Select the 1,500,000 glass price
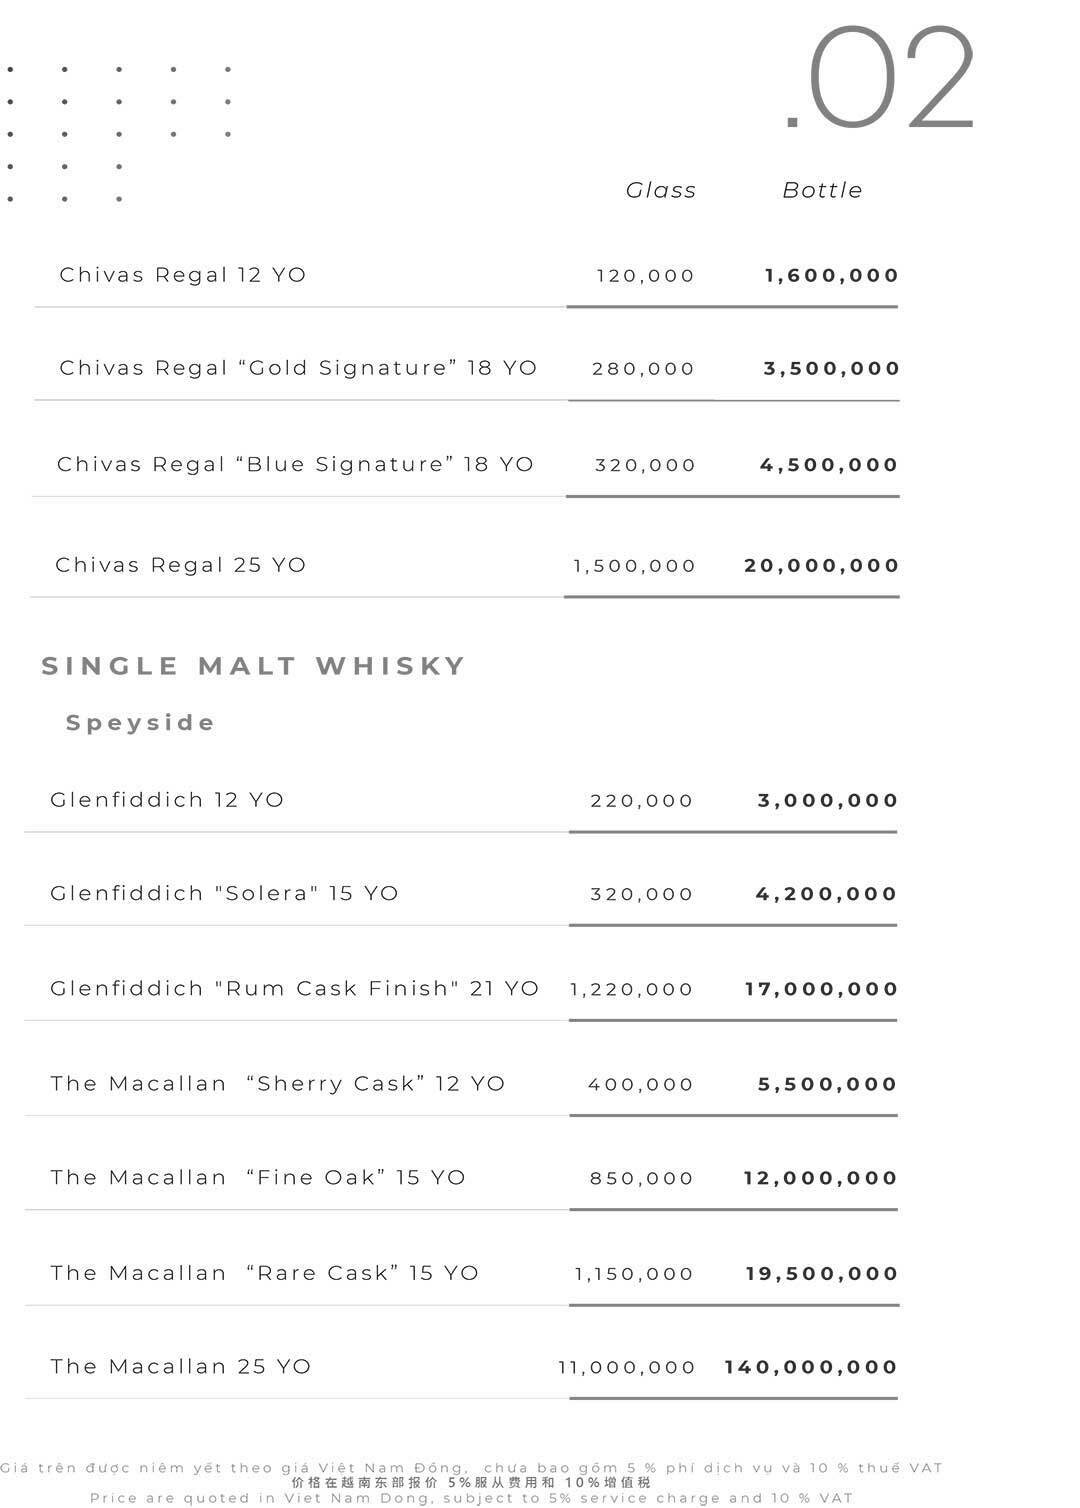Image resolution: width=1080 pixels, height=1508 pixels. point(634,566)
